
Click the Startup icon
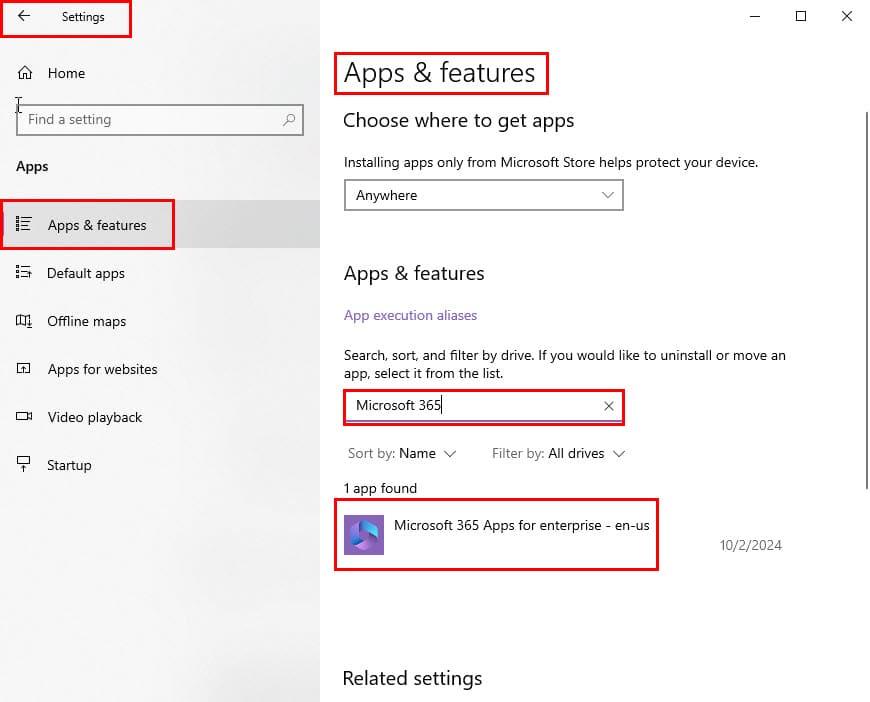[x=23, y=464]
